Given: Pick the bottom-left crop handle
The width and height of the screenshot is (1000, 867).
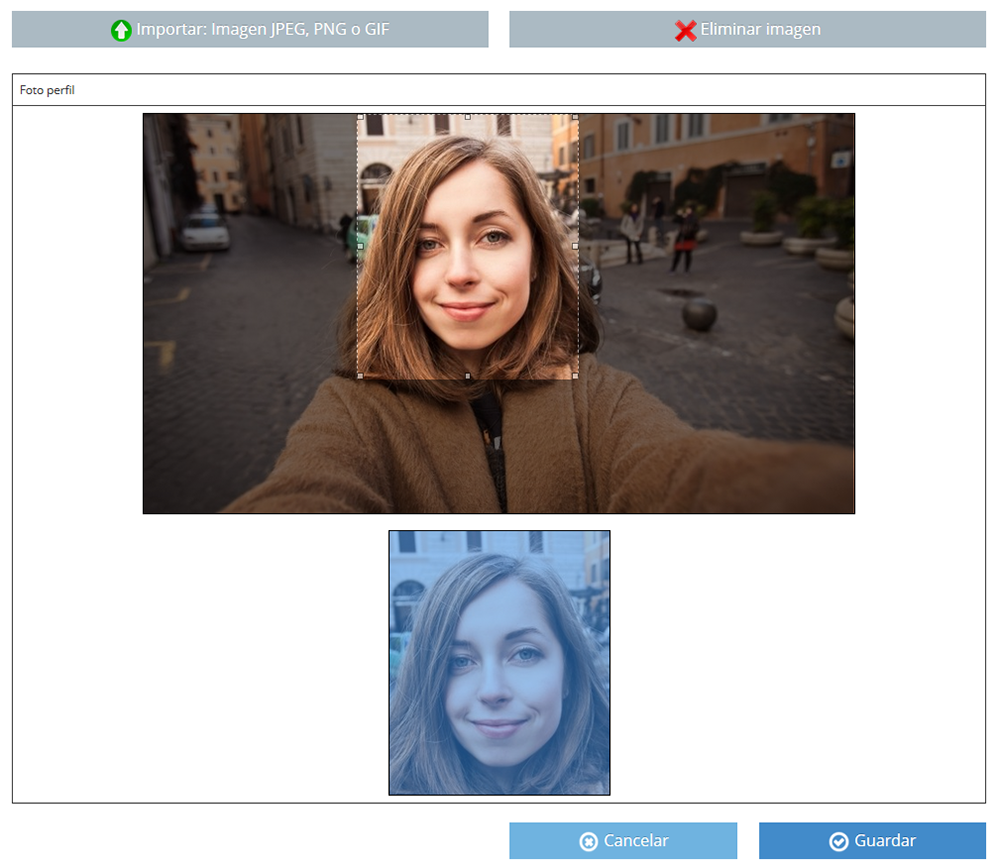Looking at the screenshot, I should [x=359, y=376].
